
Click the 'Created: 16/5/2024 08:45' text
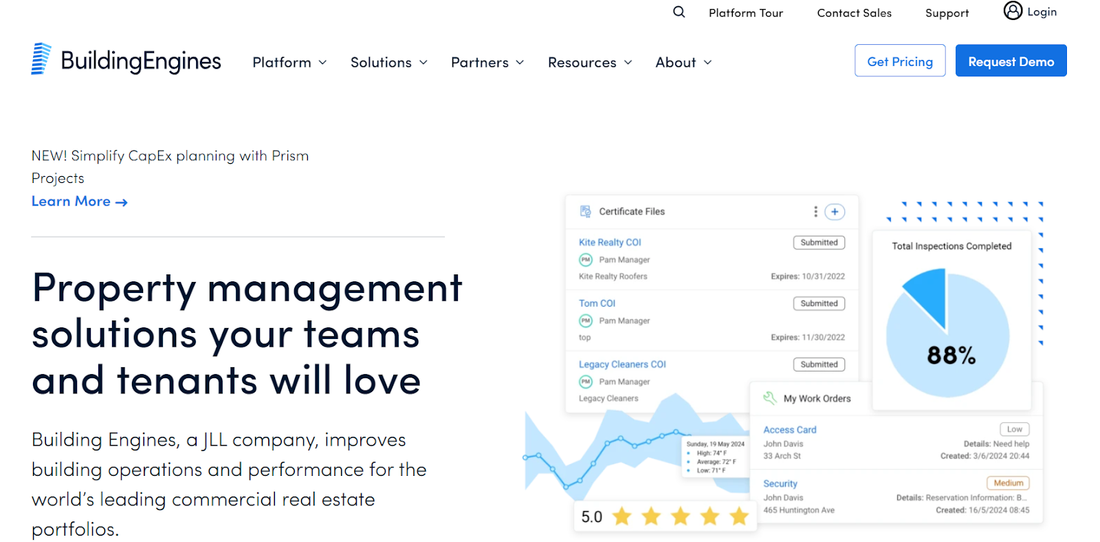983,510
